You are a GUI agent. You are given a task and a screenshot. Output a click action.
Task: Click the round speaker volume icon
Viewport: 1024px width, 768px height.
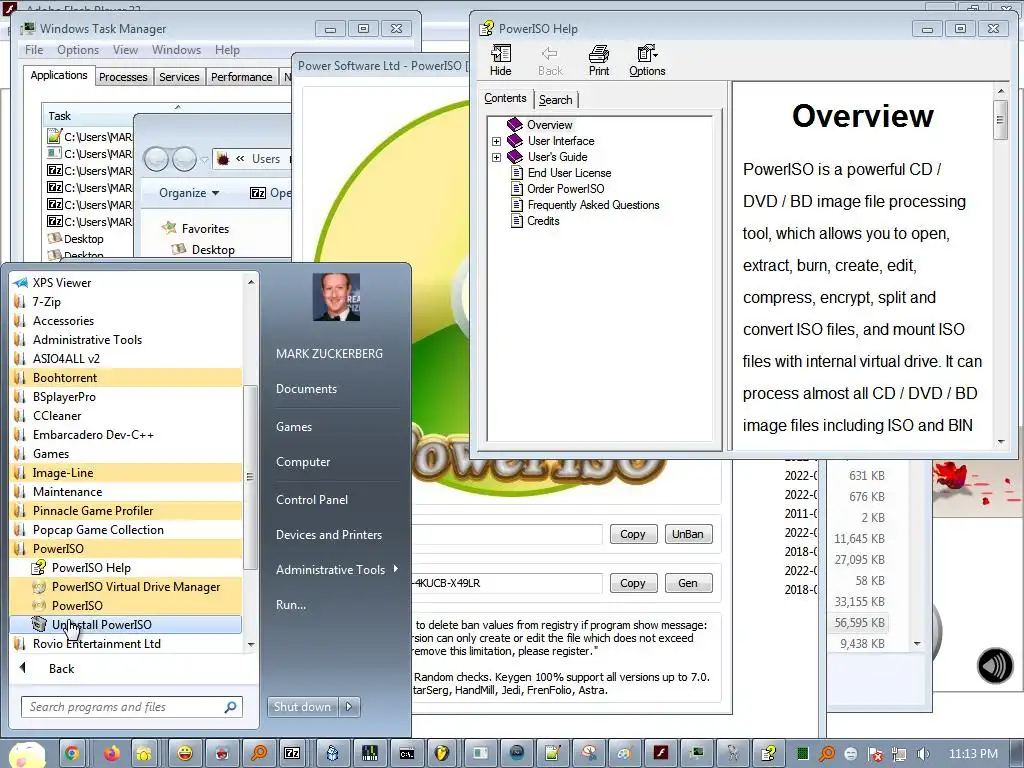(995, 665)
